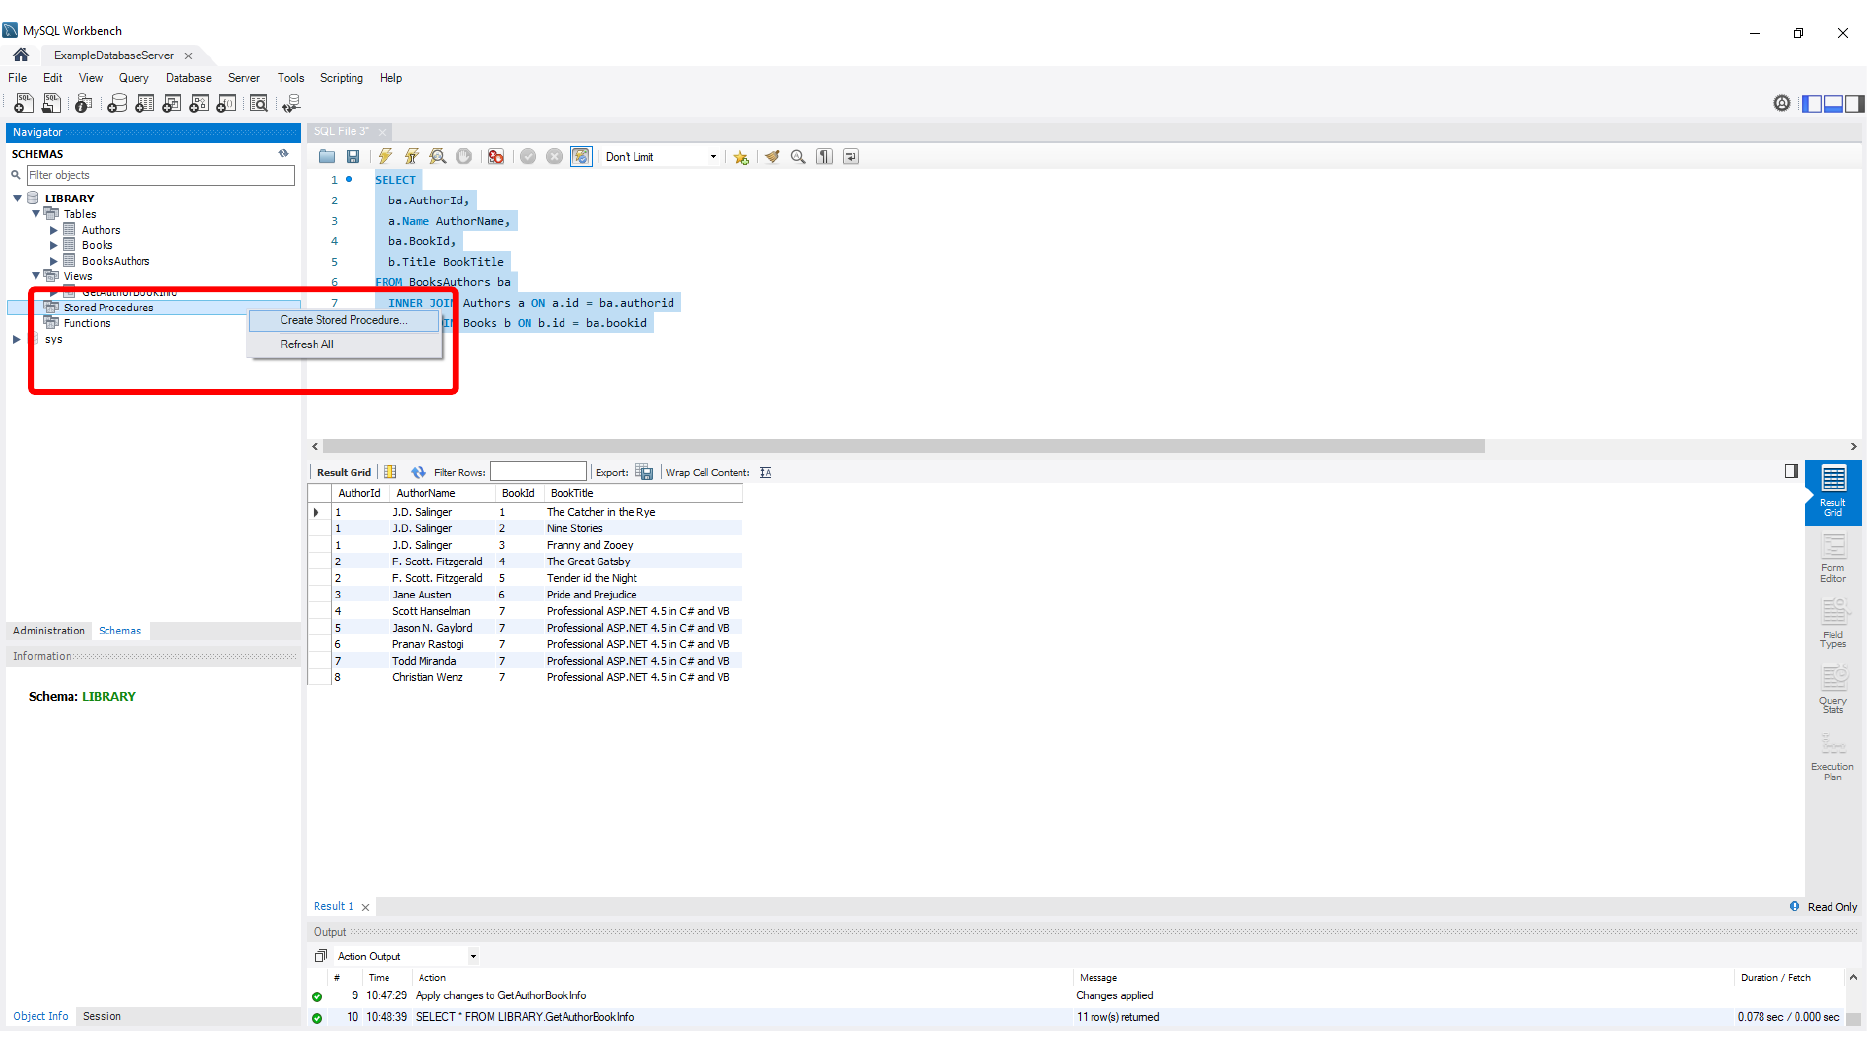
Task: Toggle stop-on-error execution icon
Action: coord(496,156)
